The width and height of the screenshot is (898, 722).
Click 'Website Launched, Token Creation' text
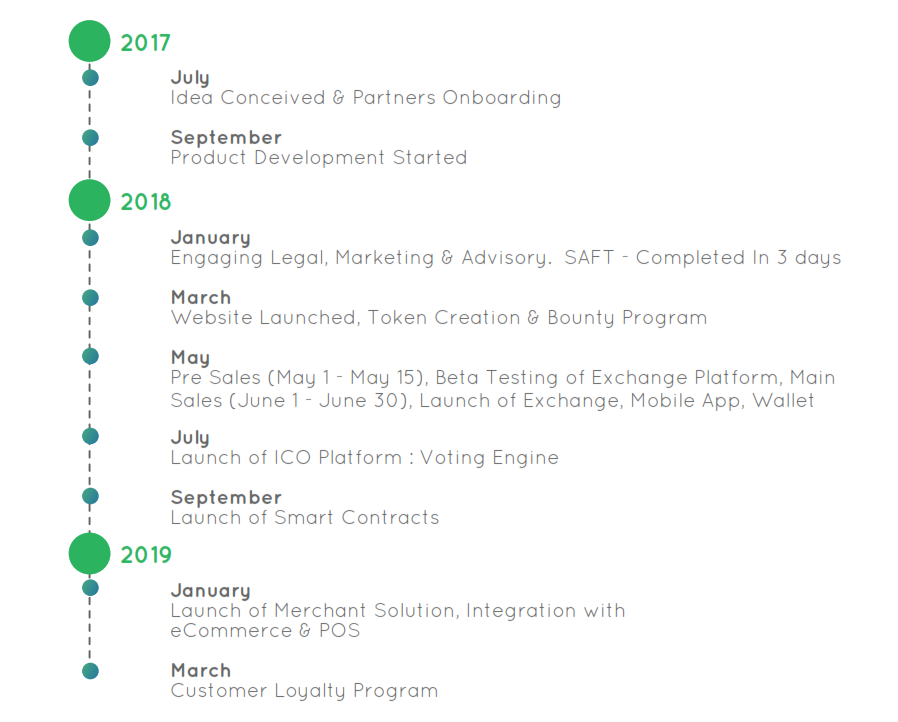(x=346, y=318)
